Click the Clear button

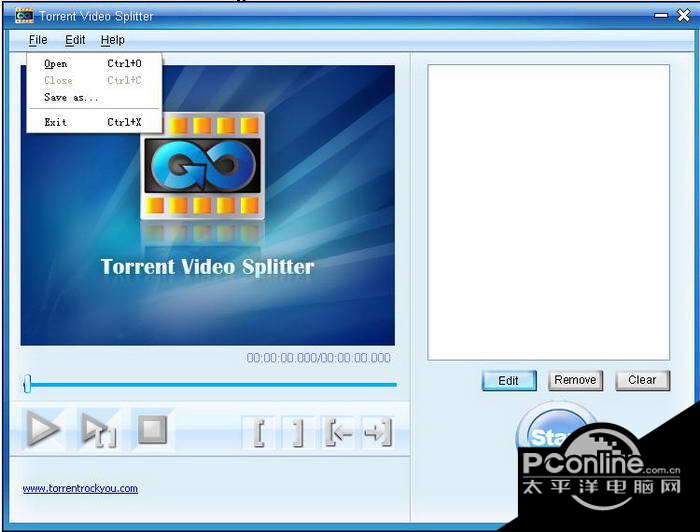point(642,380)
